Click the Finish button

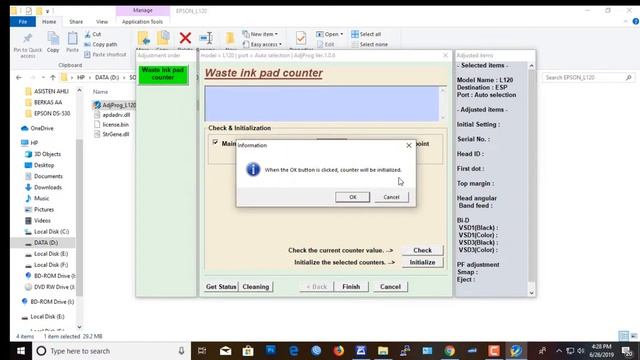tap(351, 287)
